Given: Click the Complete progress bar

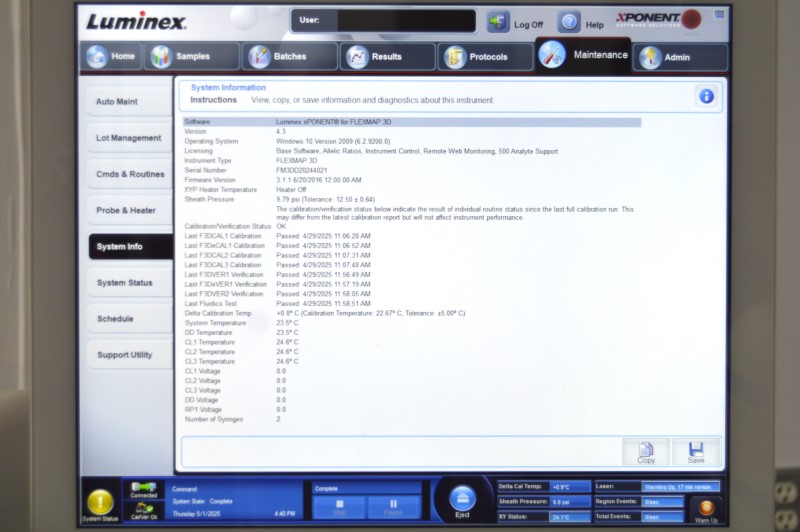Looking at the screenshot, I should point(367,488).
